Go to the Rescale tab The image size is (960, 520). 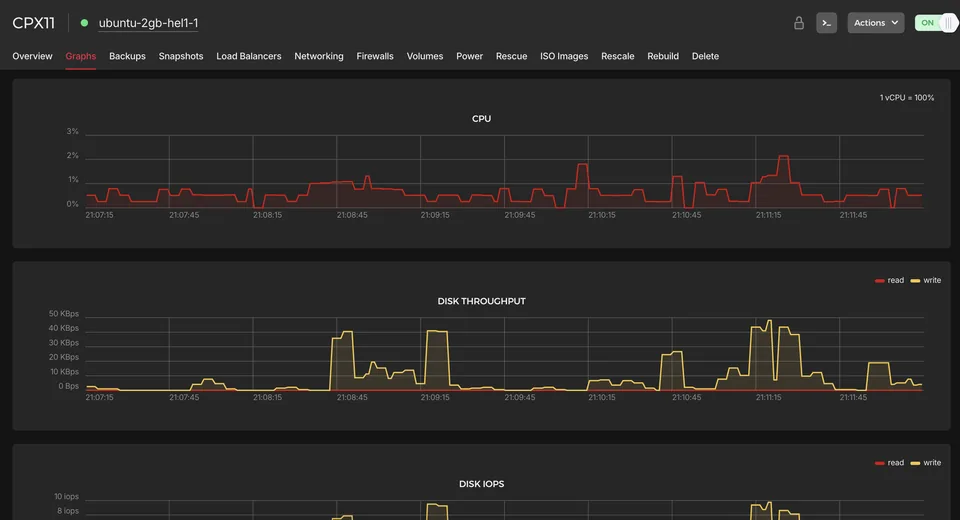pos(618,56)
